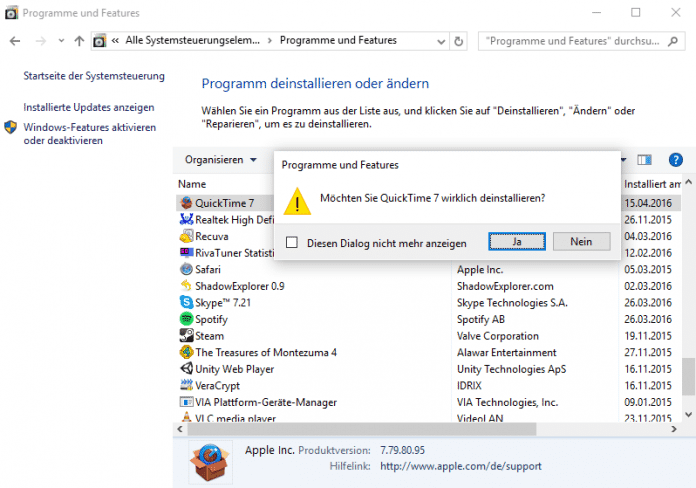Image resolution: width=696 pixels, height=488 pixels.
Task: Open the Organisieren dropdown menu
Action: point(220,160)
